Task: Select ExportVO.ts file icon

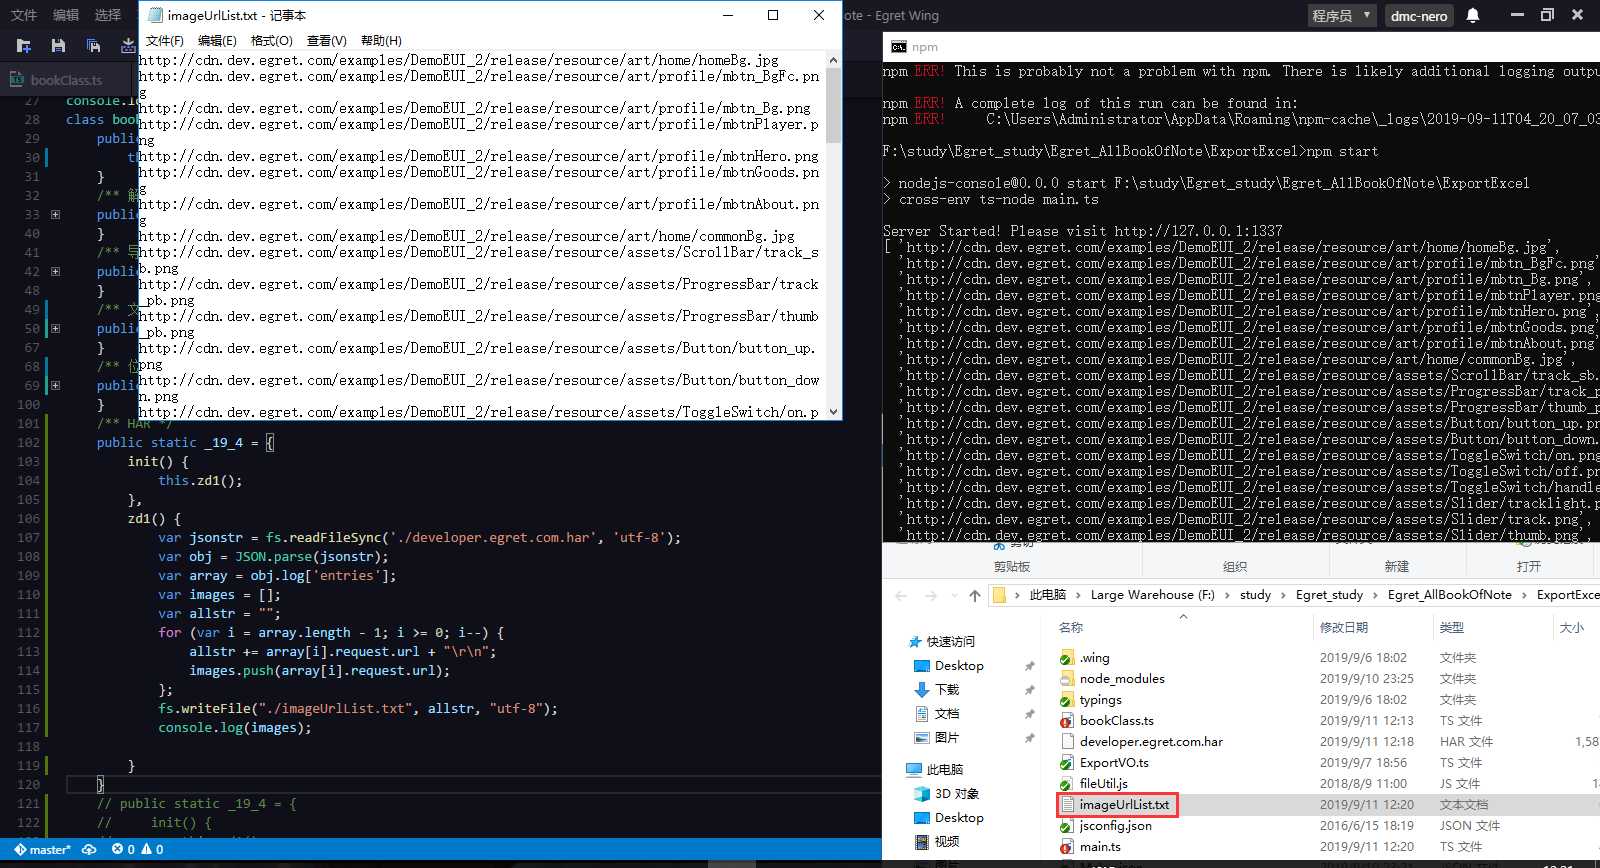Action: (1067, 763)
